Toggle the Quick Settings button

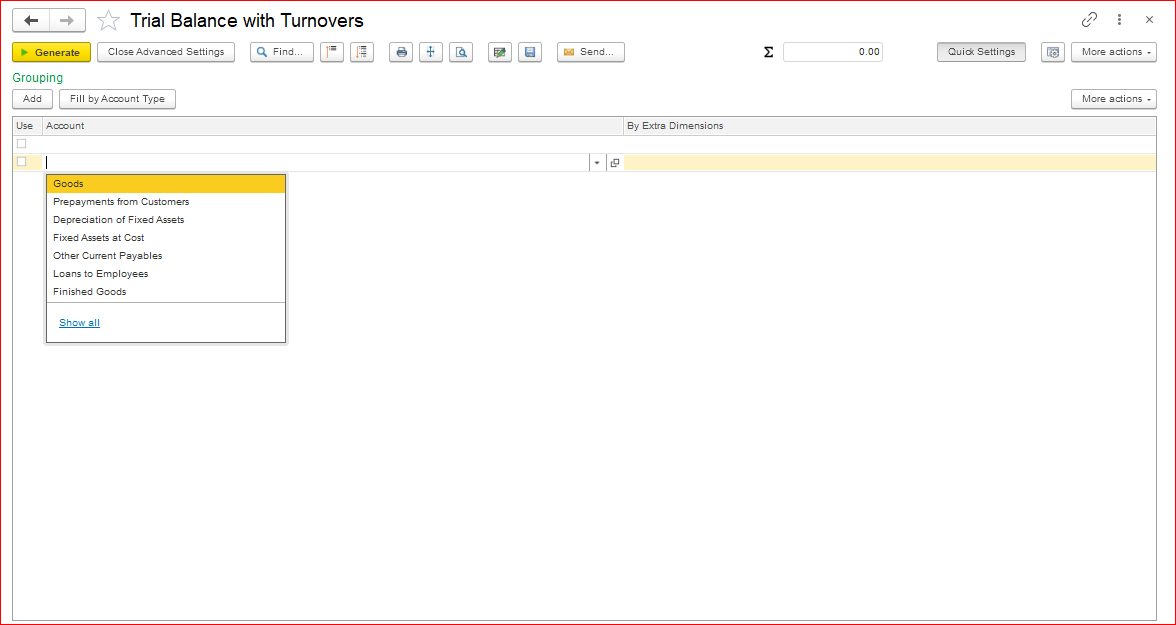(x=981, y=52)
